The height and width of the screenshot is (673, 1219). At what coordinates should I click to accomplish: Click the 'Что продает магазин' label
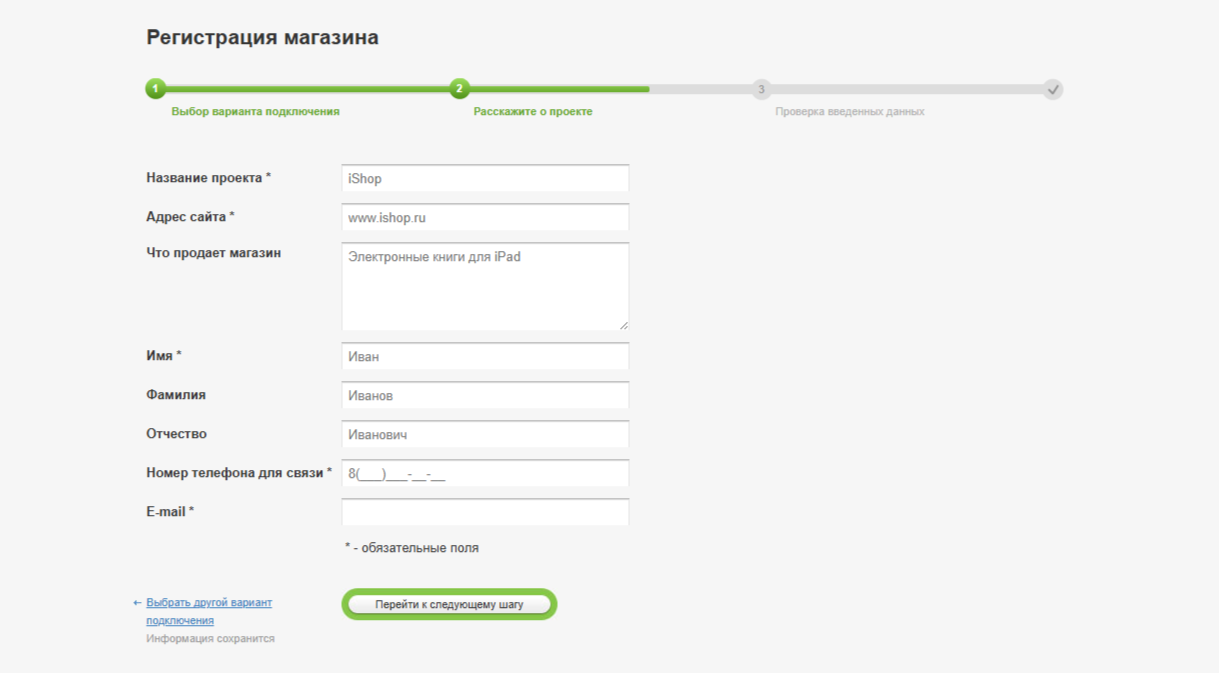coord(213,253)
